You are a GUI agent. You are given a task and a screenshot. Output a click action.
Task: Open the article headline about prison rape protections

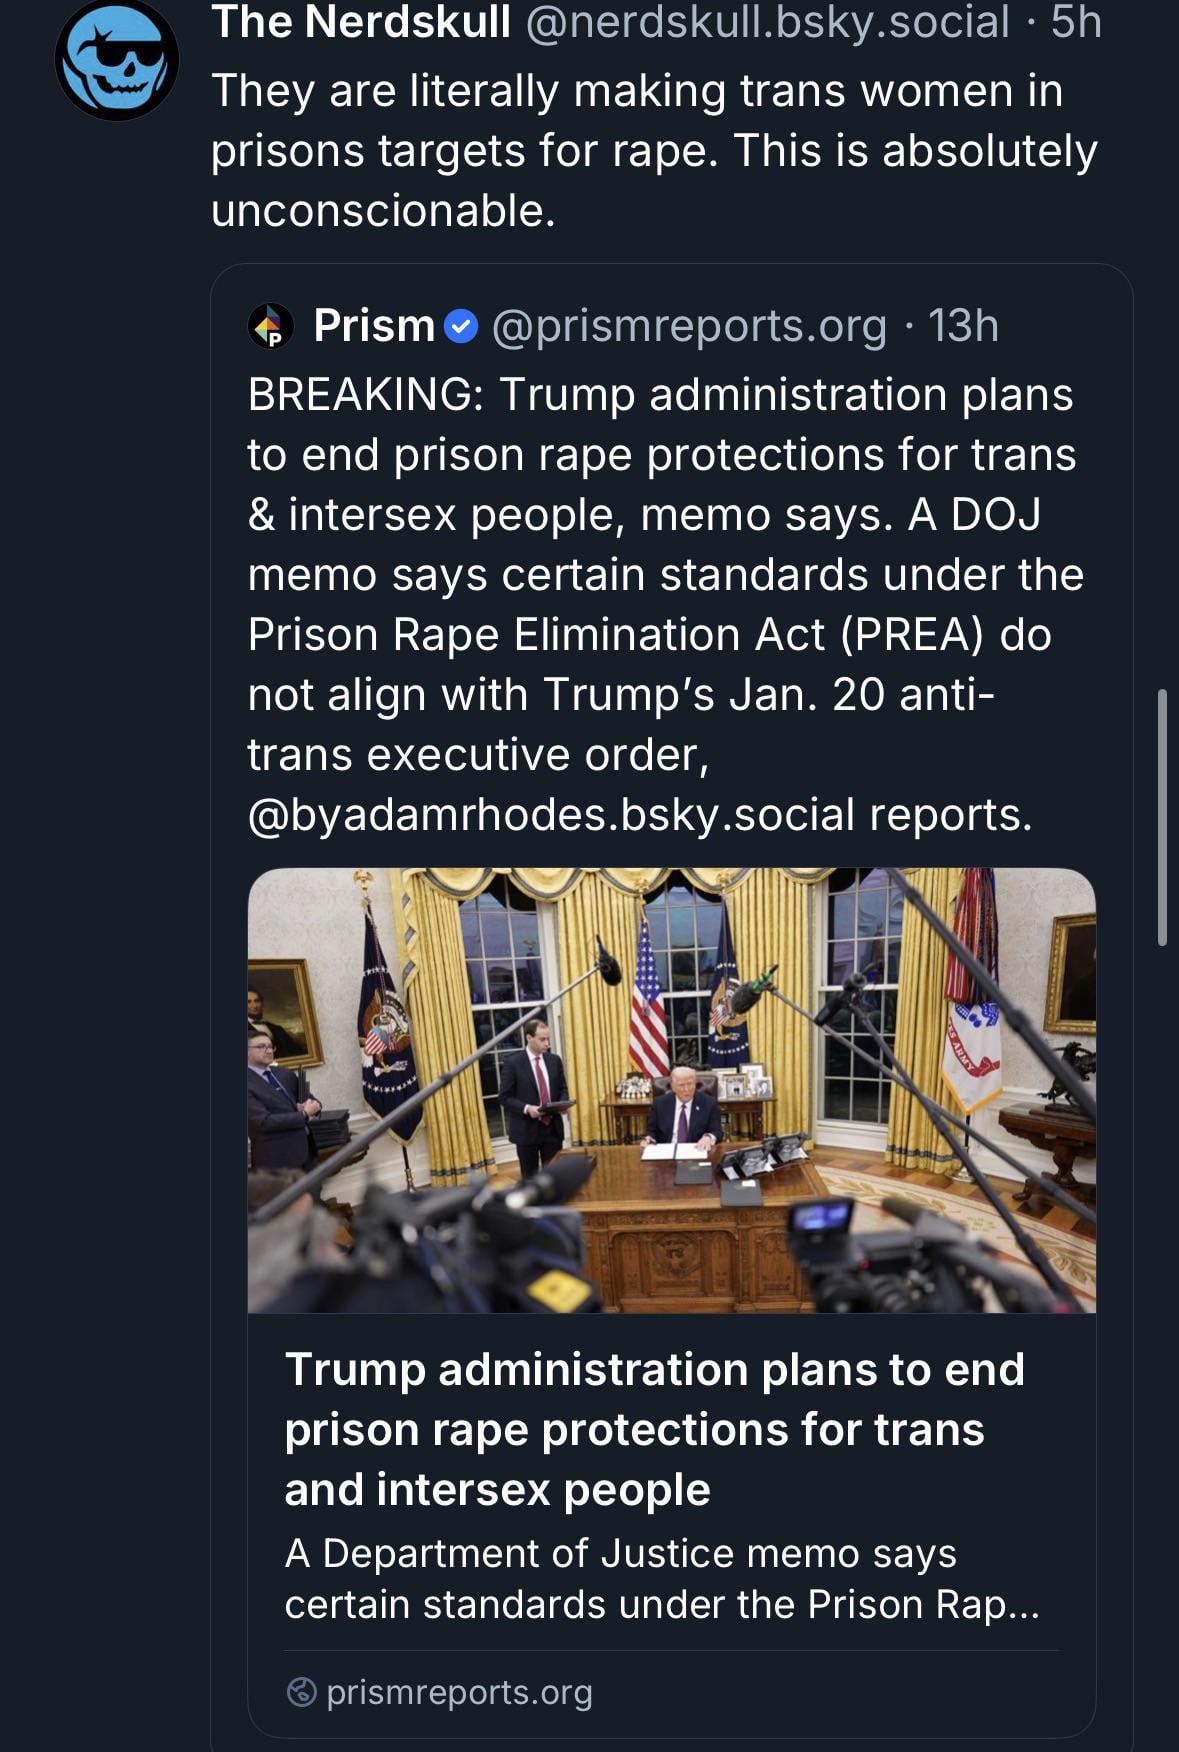[x=654, y=1429]
